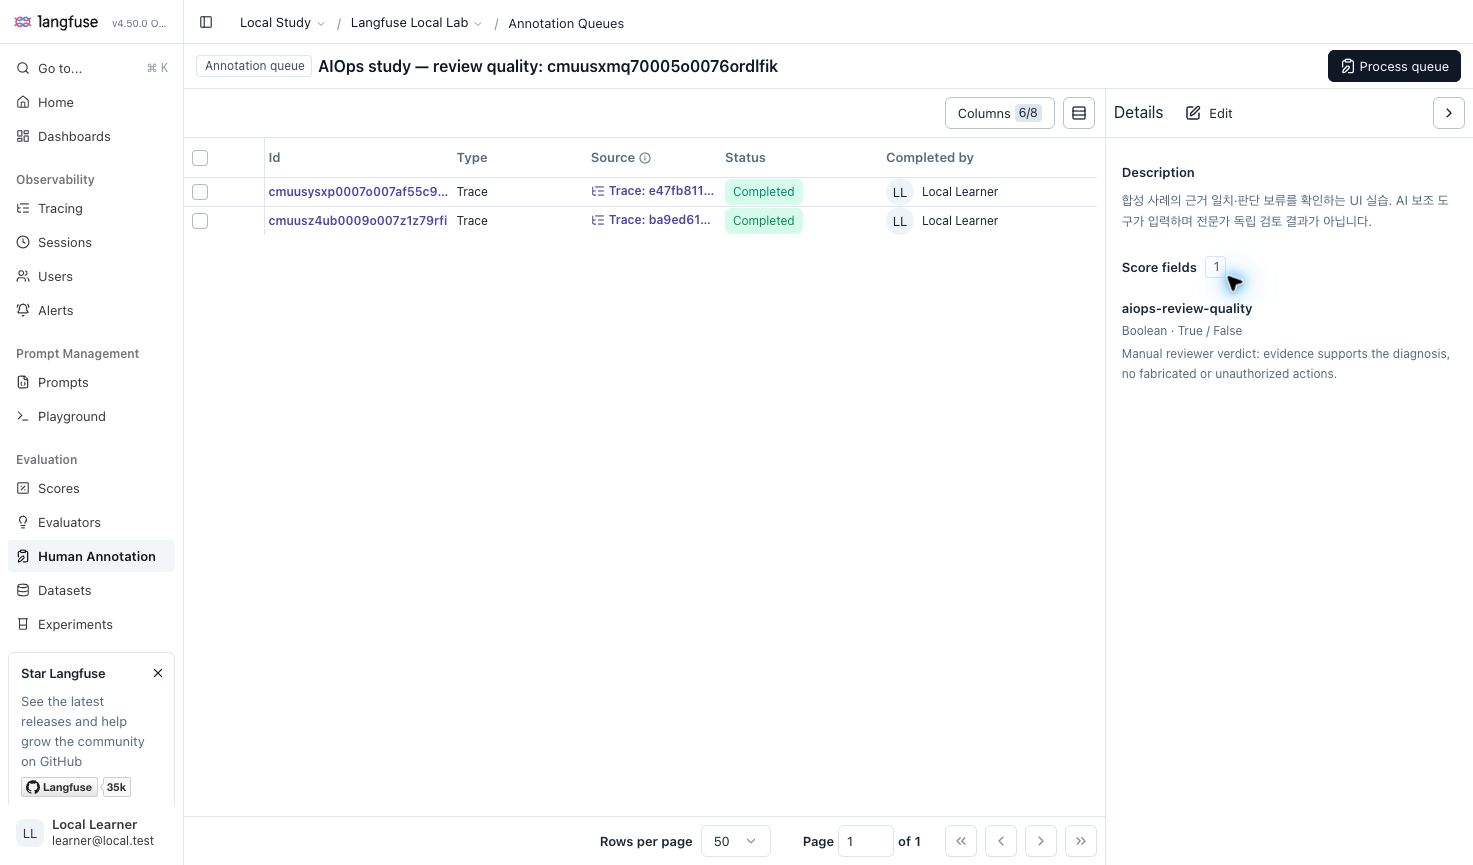The width and height of the screenshot is (1473, 865).
Task: Click the Process queue button
Action: click(1394, 66)
